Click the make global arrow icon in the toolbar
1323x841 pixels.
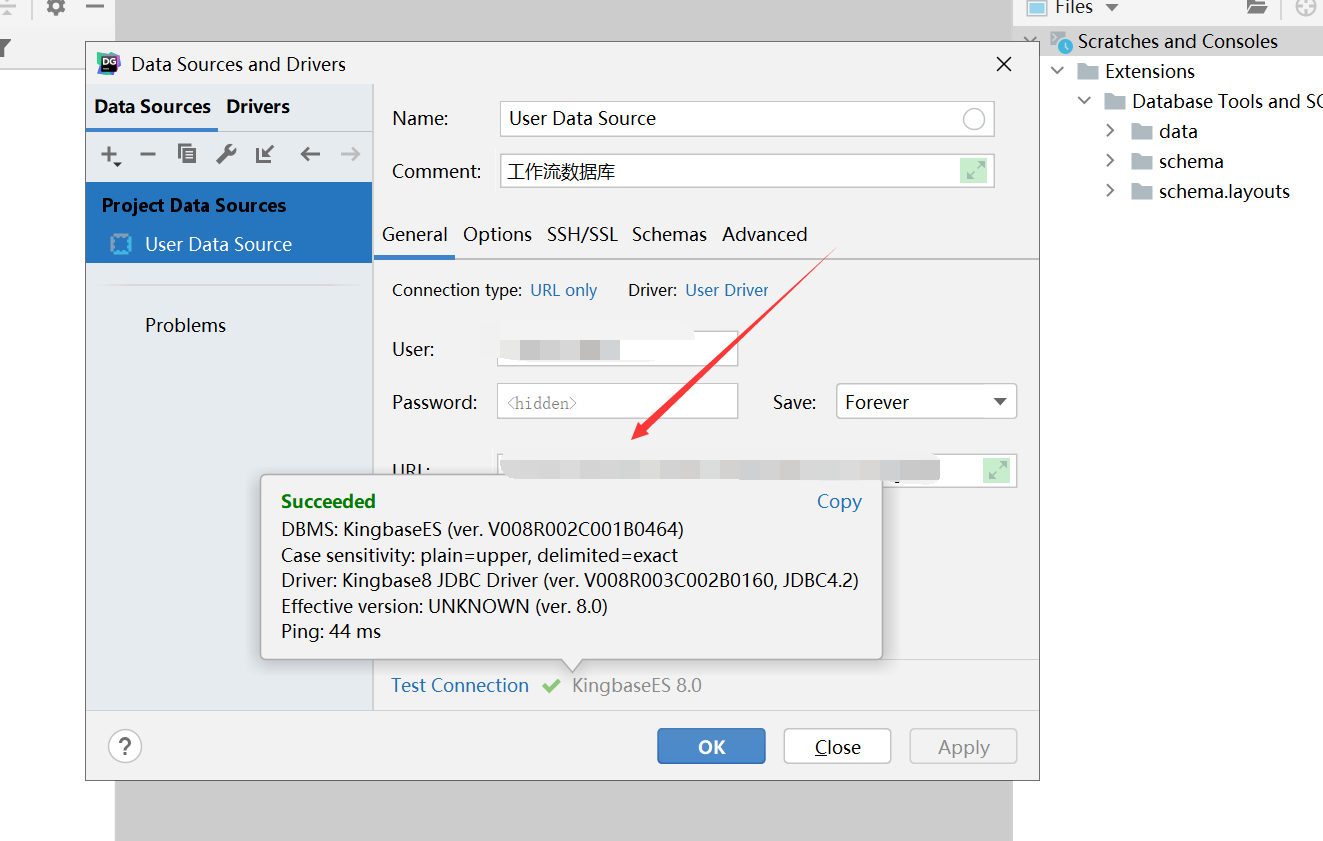point(264,154)
